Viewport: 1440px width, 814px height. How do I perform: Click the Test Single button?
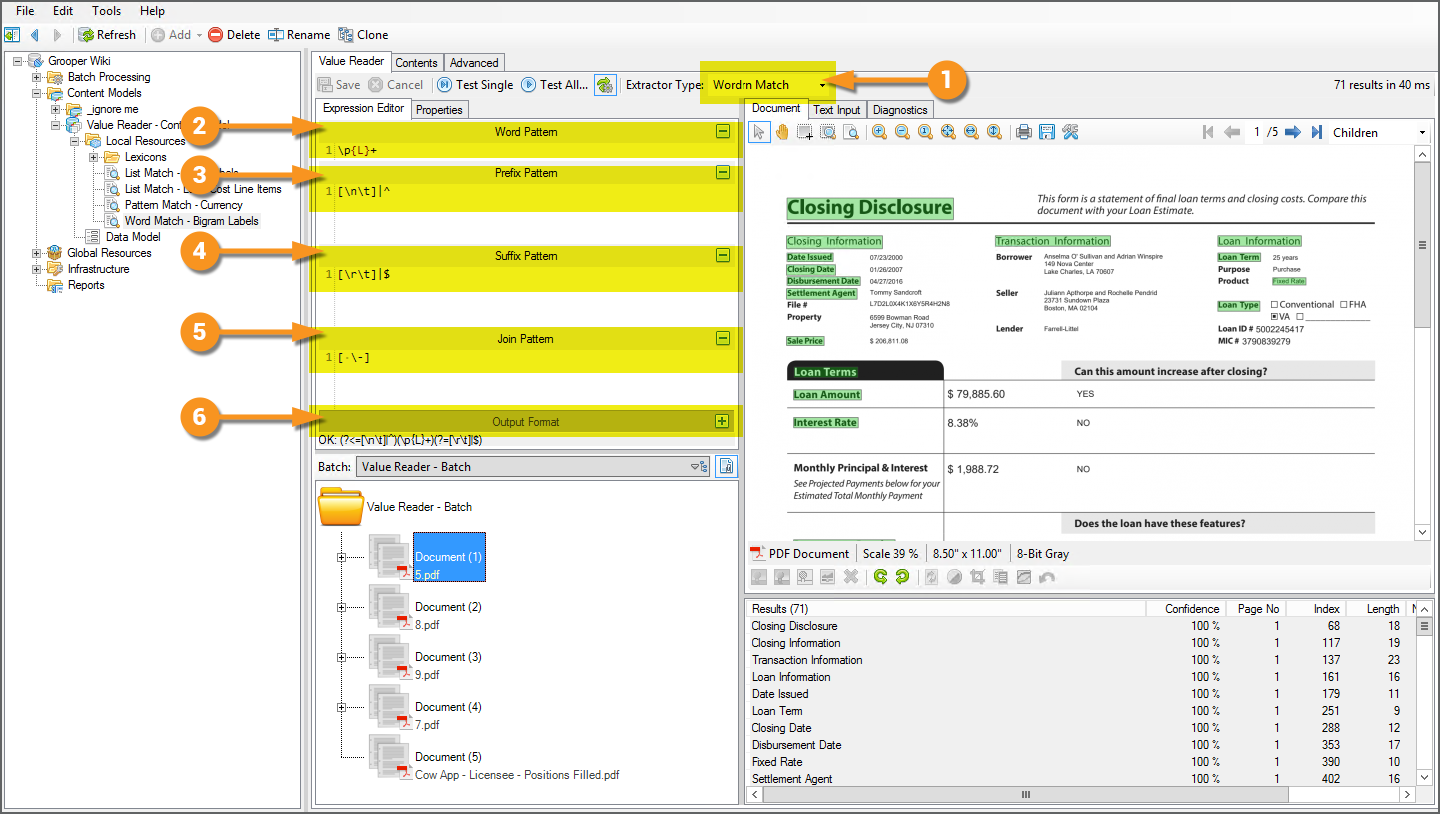473,85
